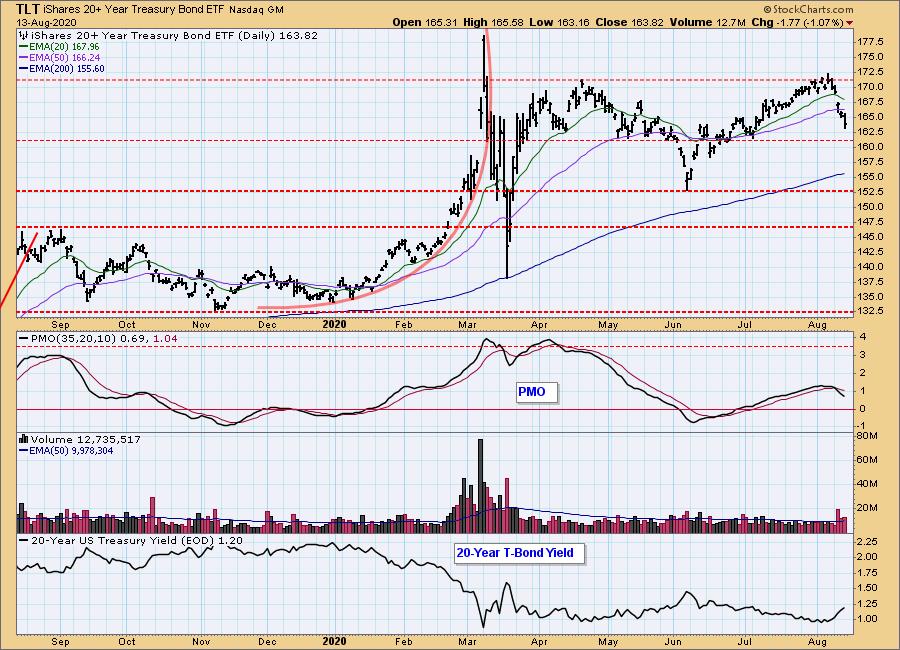The height and width of the screenshot is (650, 900).
Task: Click the 'EMA(20) 167.96' legend entry
Action: pos(64,47)
